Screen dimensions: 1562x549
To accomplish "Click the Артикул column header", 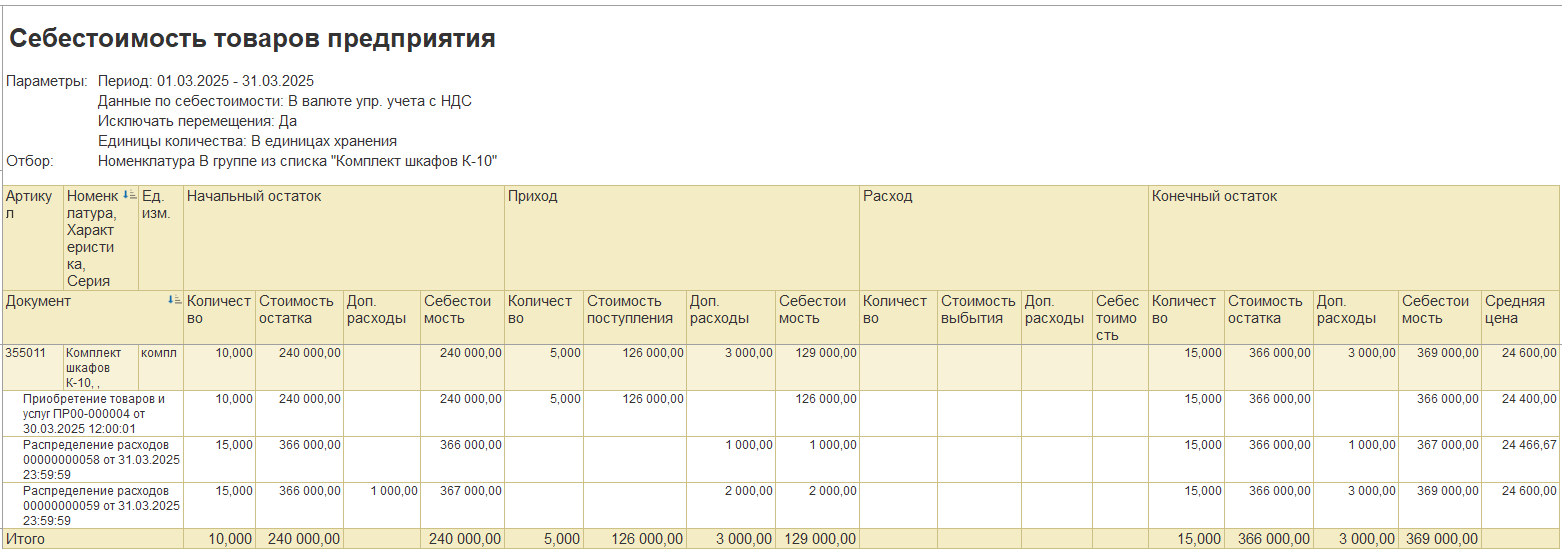I will (x=29, y=205).
